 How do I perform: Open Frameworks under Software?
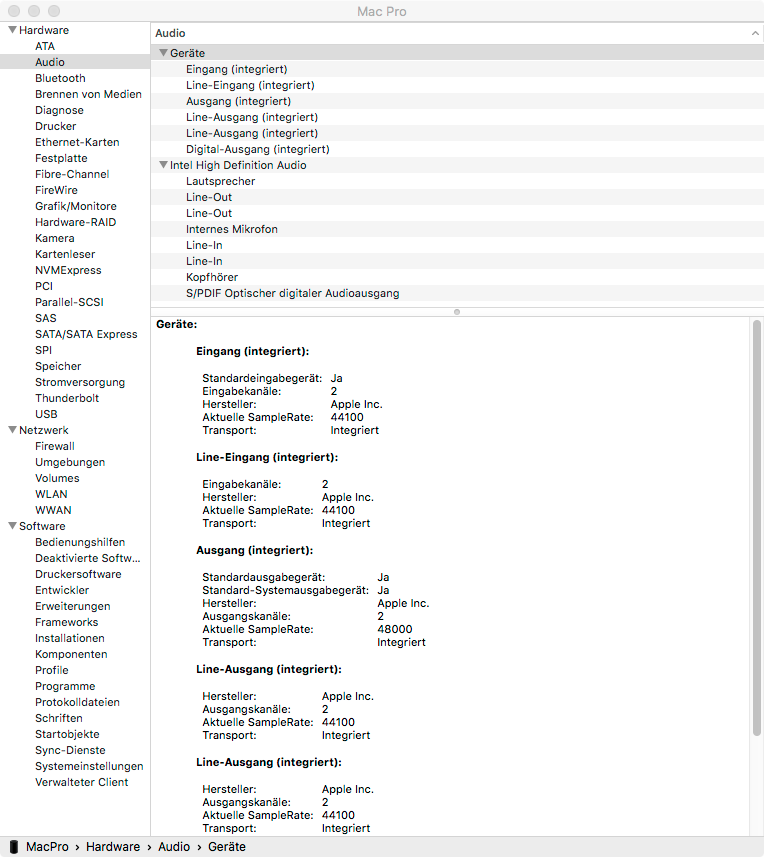pos(66,622)
